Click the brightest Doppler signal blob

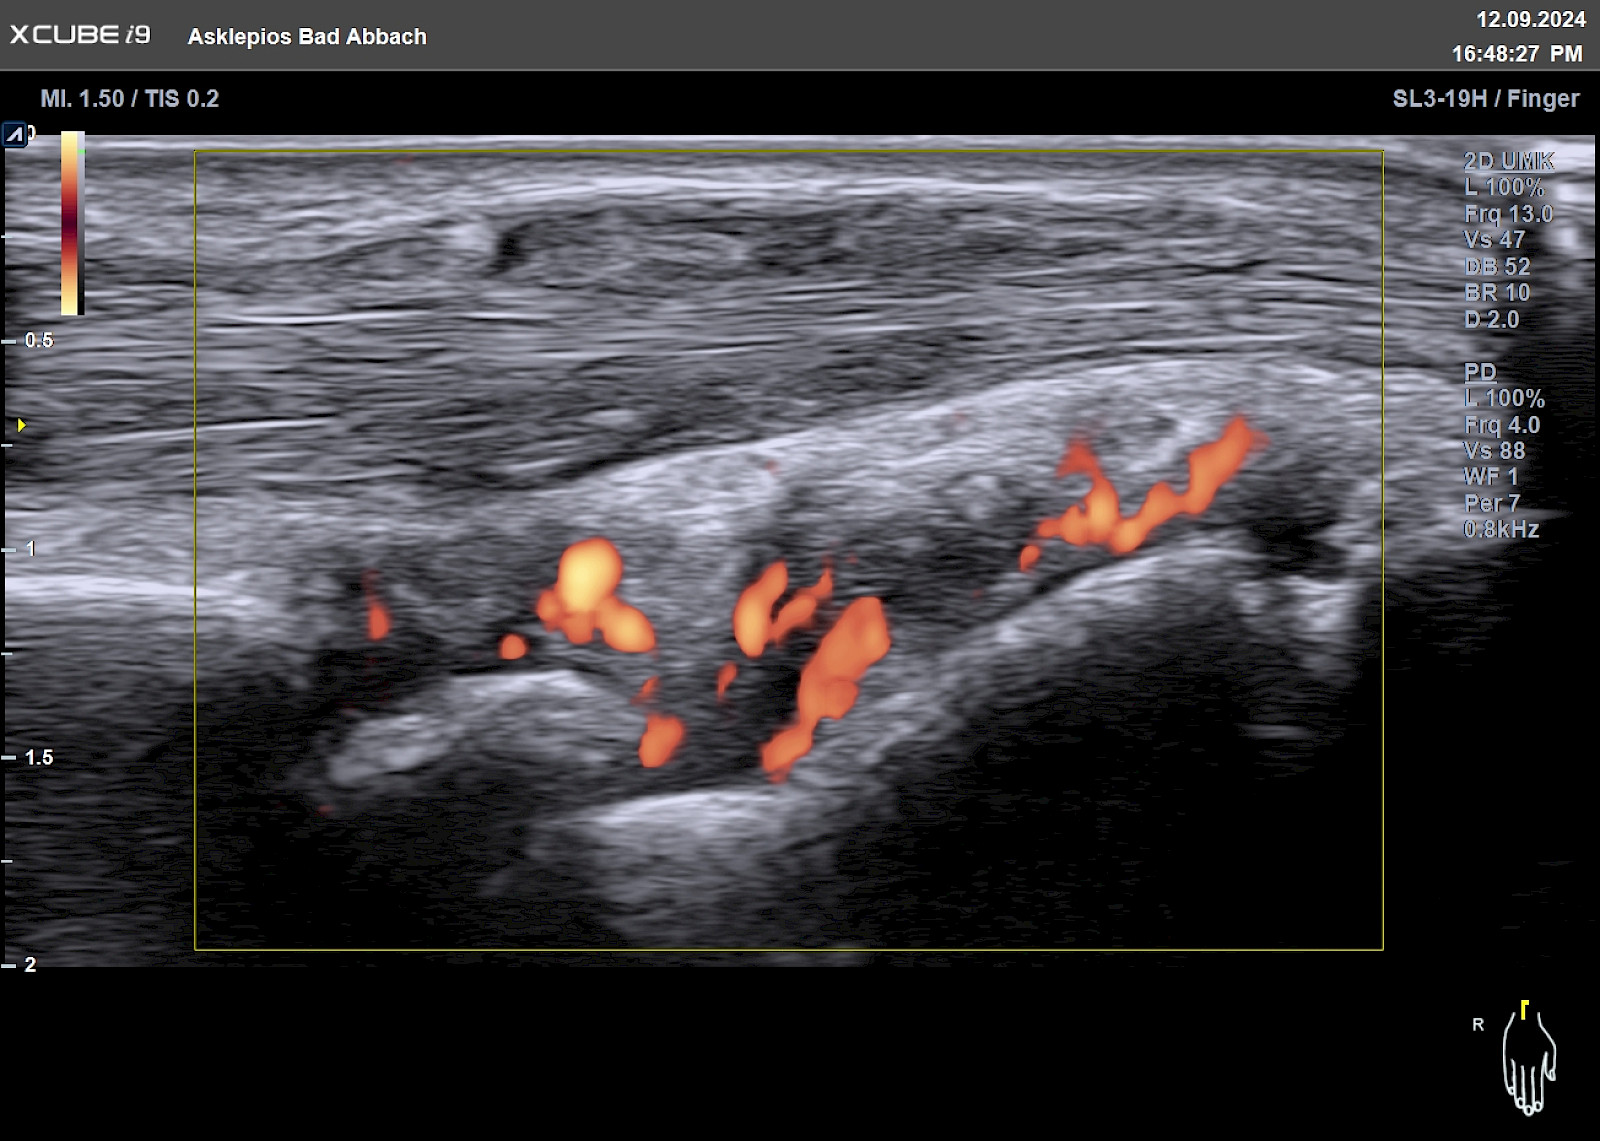589,573
